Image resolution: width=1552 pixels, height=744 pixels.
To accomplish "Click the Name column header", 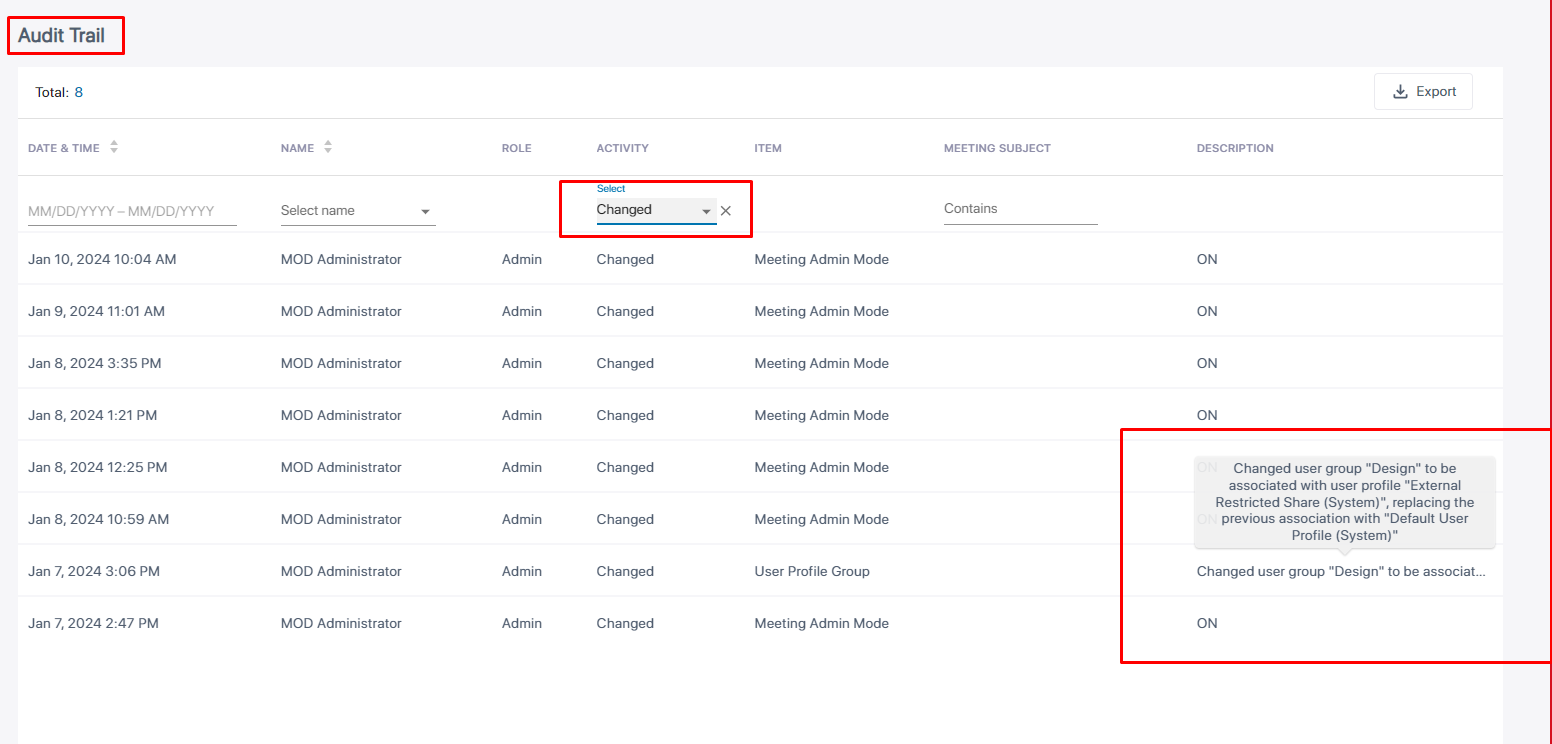I will click(297, 148).
